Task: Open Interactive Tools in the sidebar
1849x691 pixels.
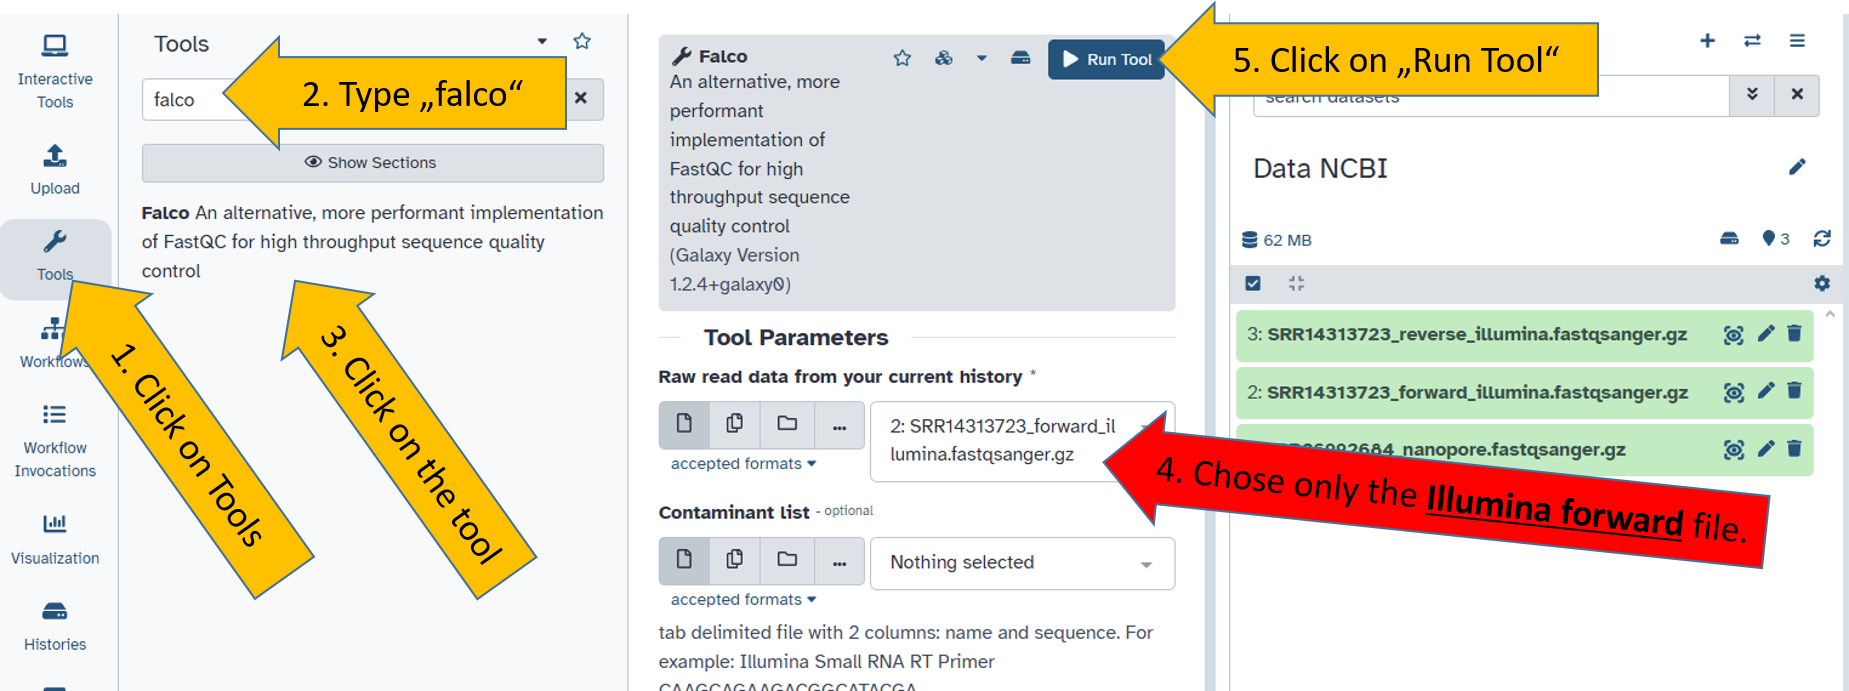Action: click(x=55, y=70)
